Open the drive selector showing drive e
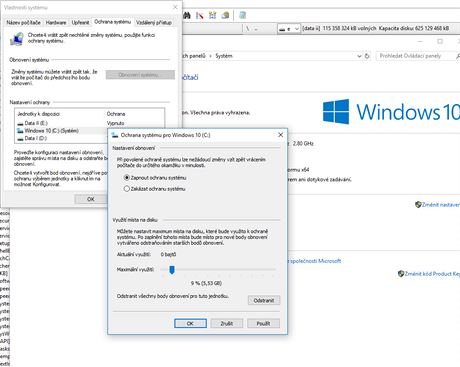The image size is (460, 367). pos(289,29)
